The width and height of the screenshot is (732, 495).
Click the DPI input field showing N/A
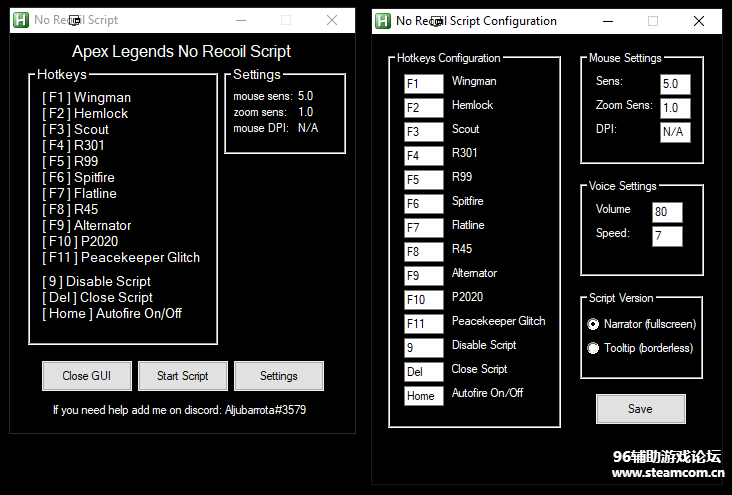click(x=676, y=132)
